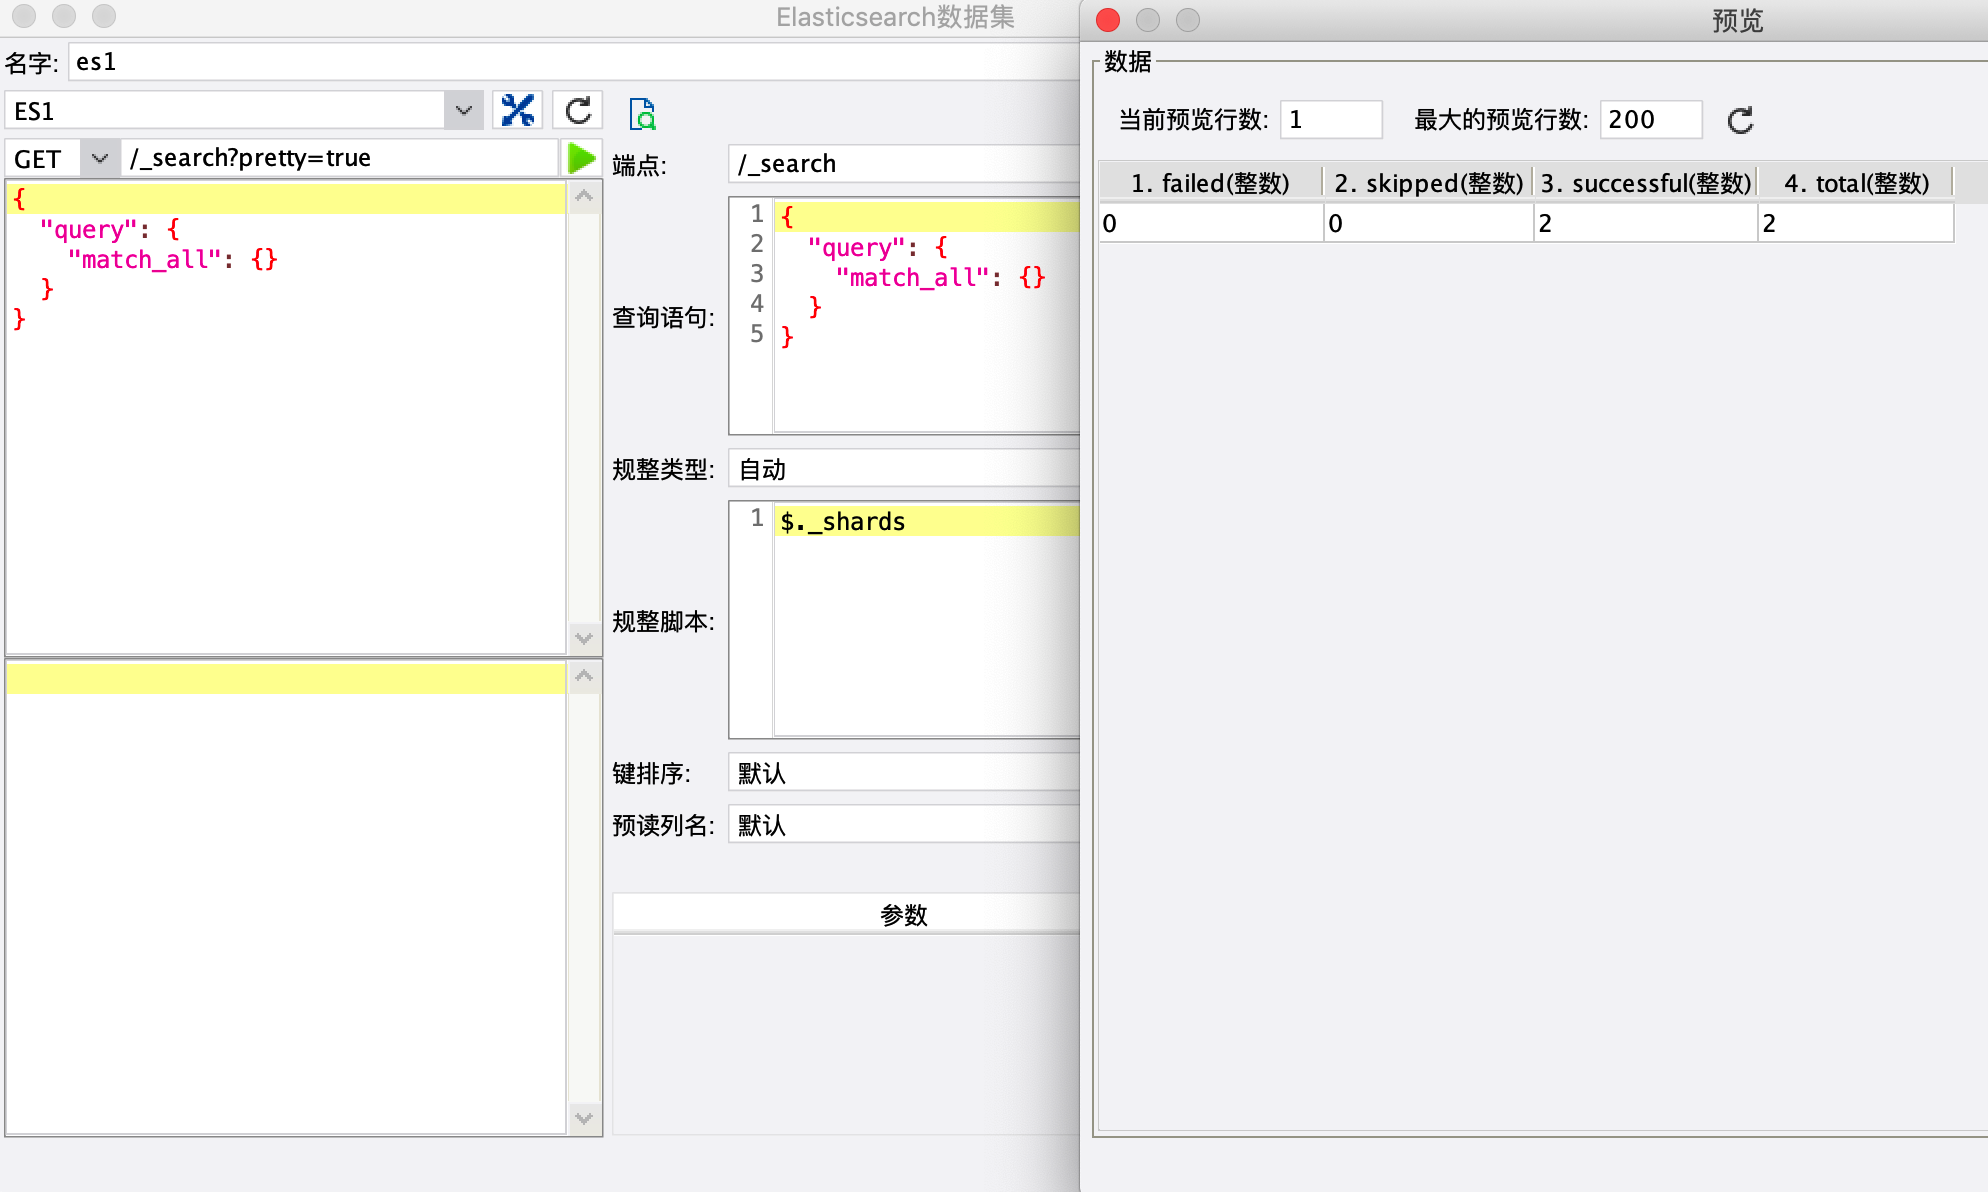Click the 最大的预览行数 field showing 200

pos(1649,120)
